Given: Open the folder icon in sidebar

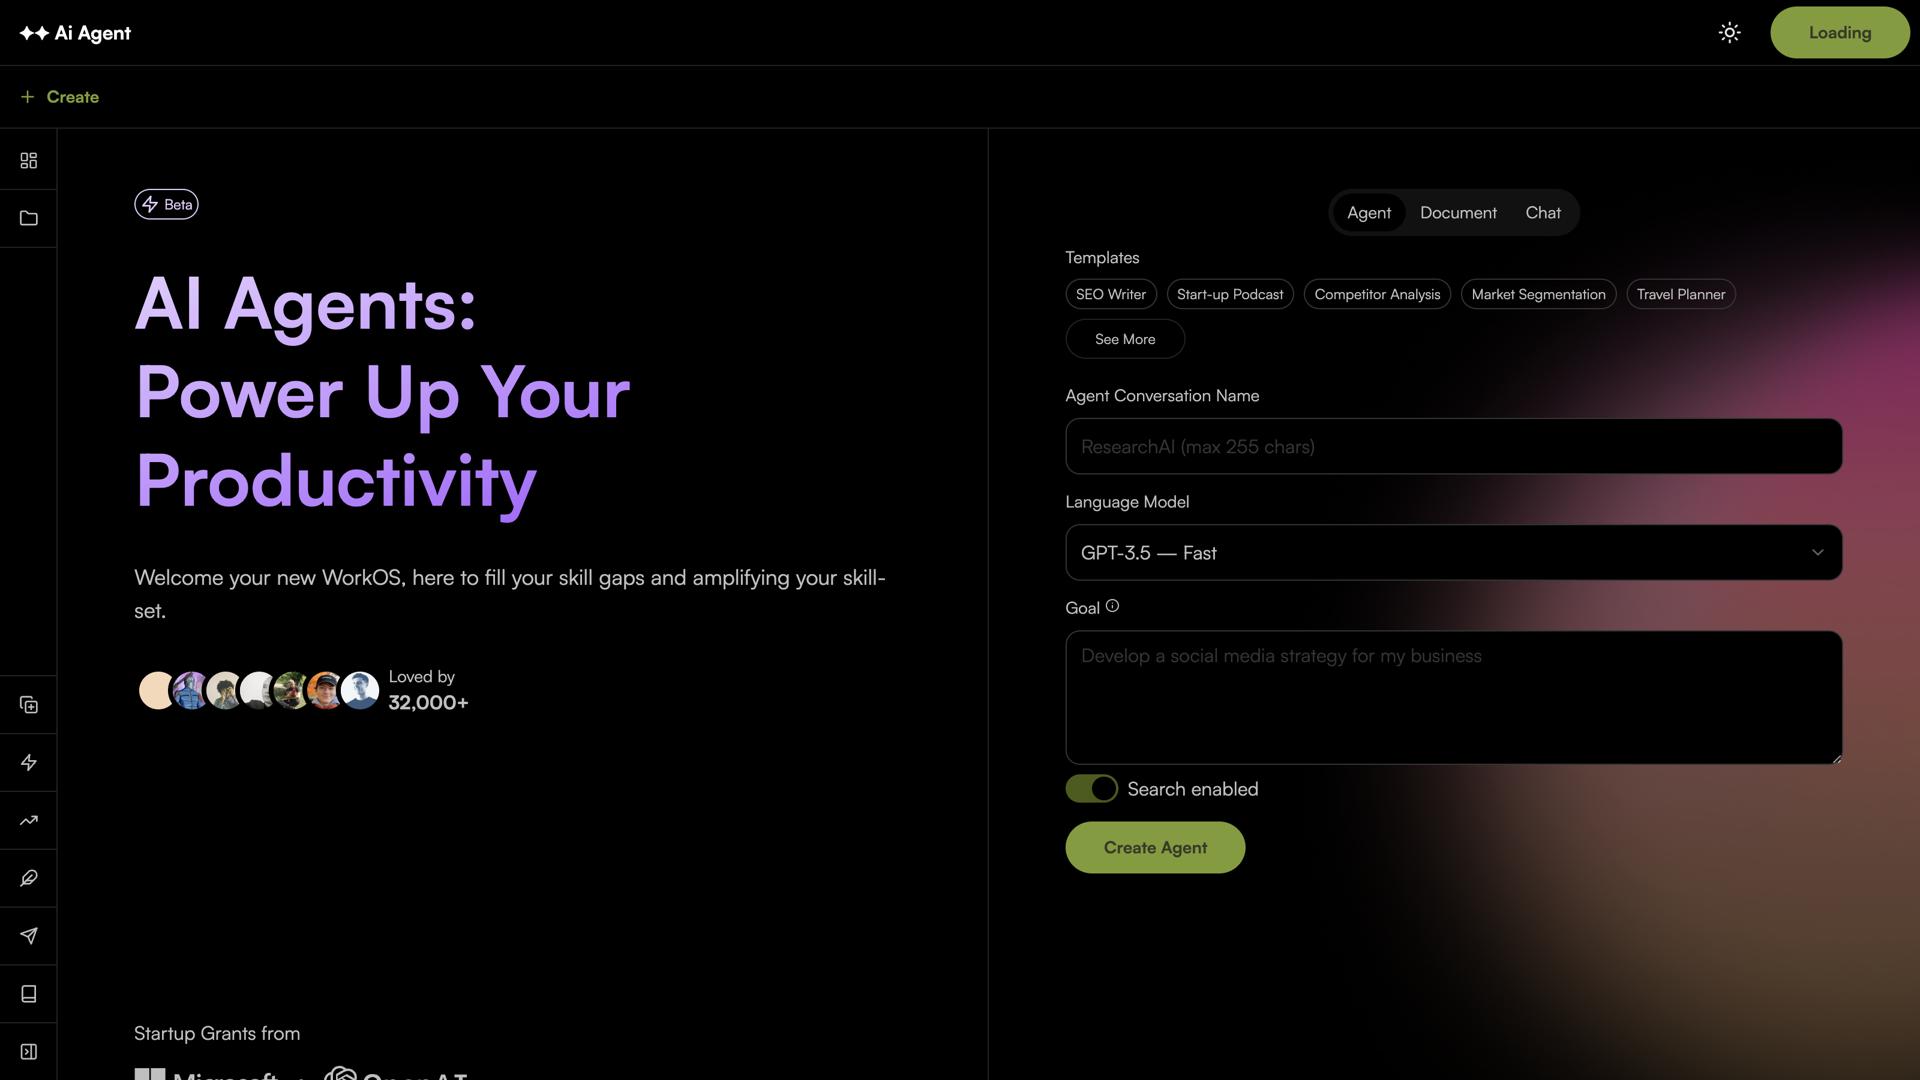Looking at the screenshot, I should 28,218.
